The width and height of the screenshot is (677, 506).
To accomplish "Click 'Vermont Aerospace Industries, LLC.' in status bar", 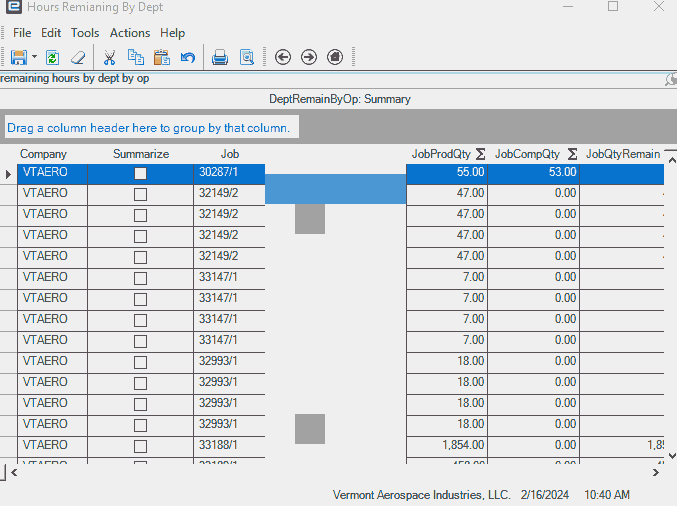I will pos(421,494).
